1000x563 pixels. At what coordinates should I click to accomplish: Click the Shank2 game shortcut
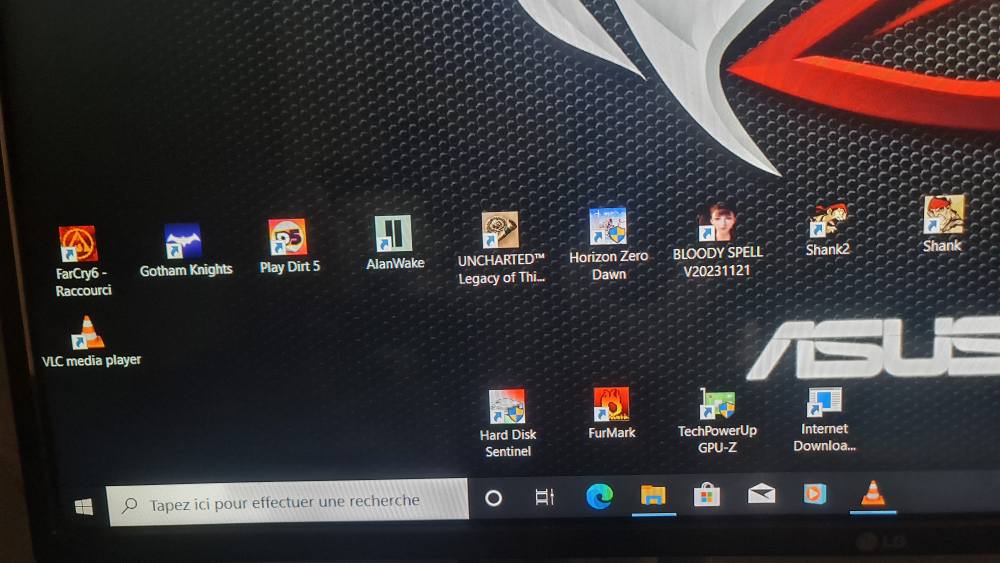828,219
